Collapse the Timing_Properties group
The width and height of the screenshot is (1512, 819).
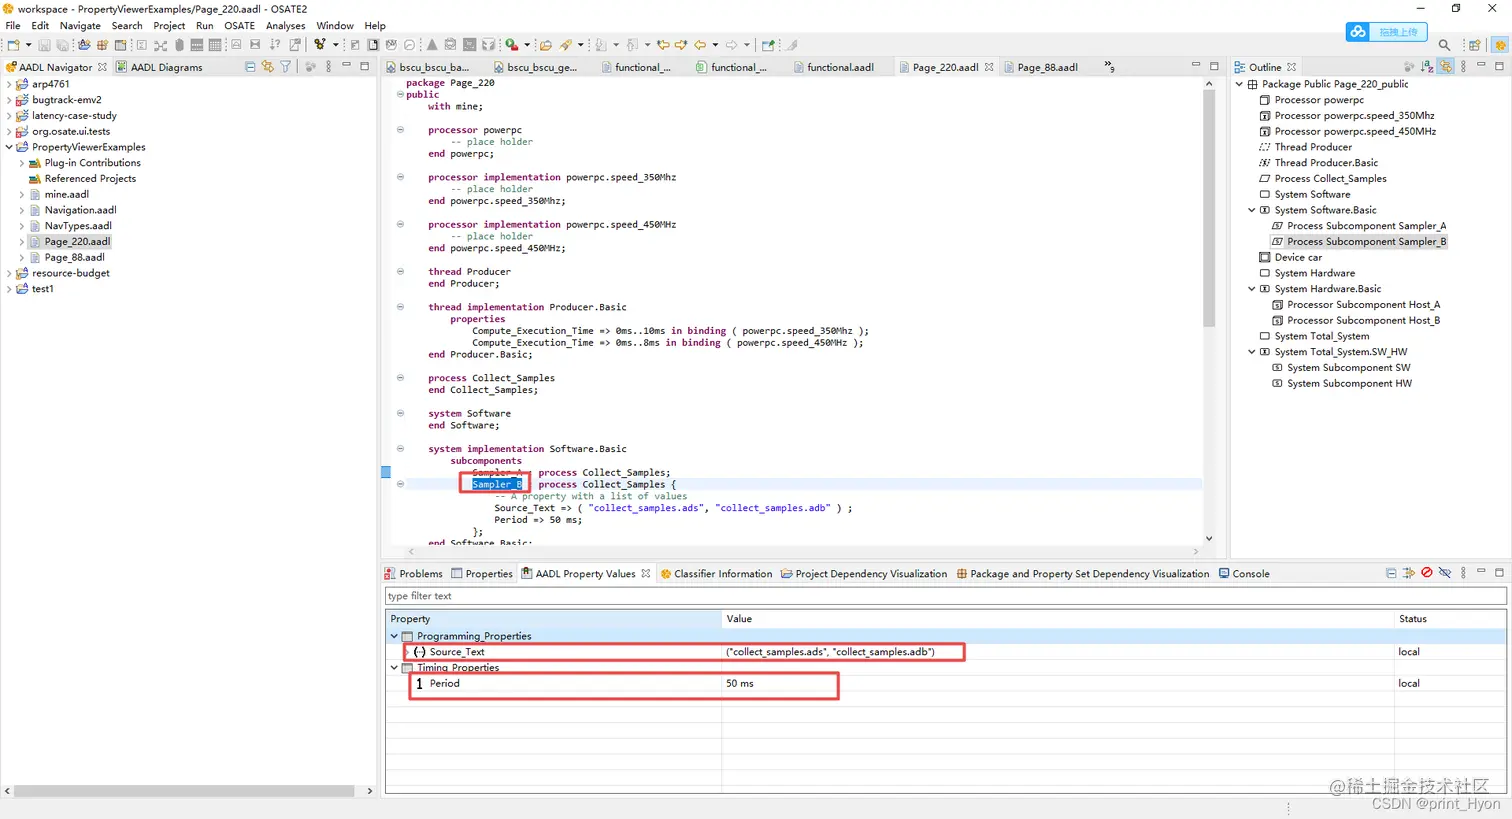[x=394, y=667]
